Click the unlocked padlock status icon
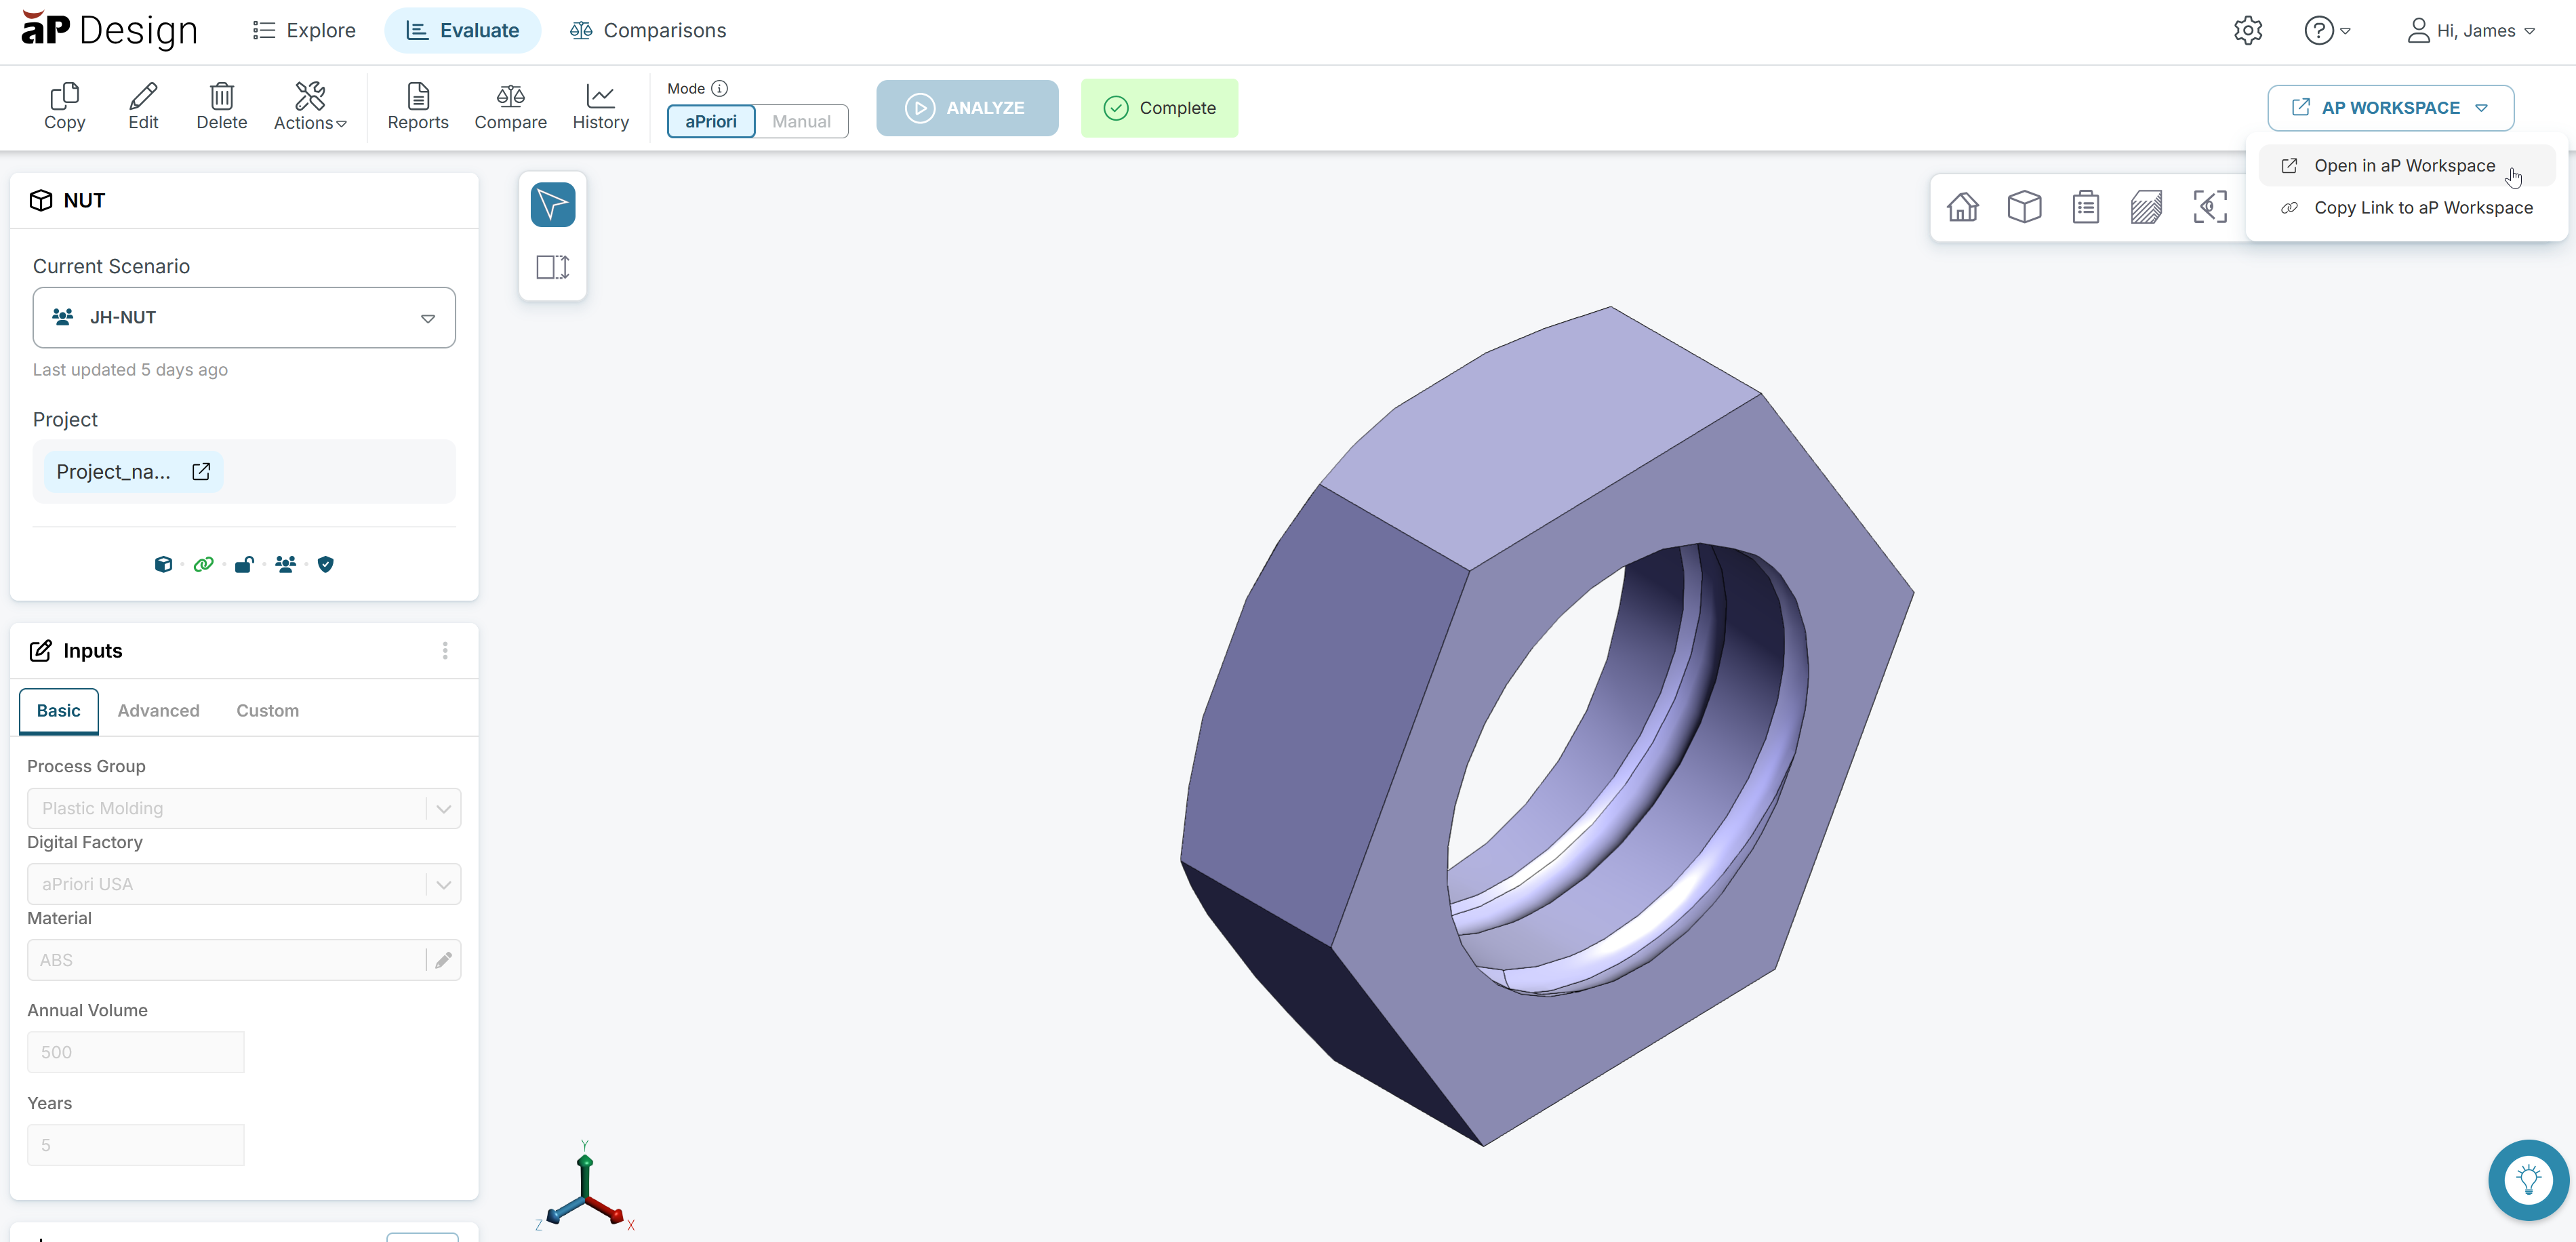2576x1242 pixels. [244, 565]
